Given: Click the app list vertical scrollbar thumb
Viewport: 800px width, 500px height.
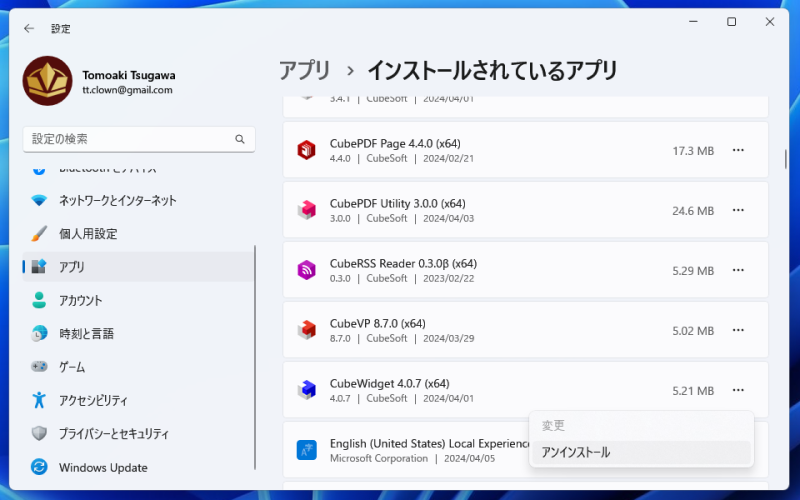Looking at the screenshot, I should pos(785,159).
